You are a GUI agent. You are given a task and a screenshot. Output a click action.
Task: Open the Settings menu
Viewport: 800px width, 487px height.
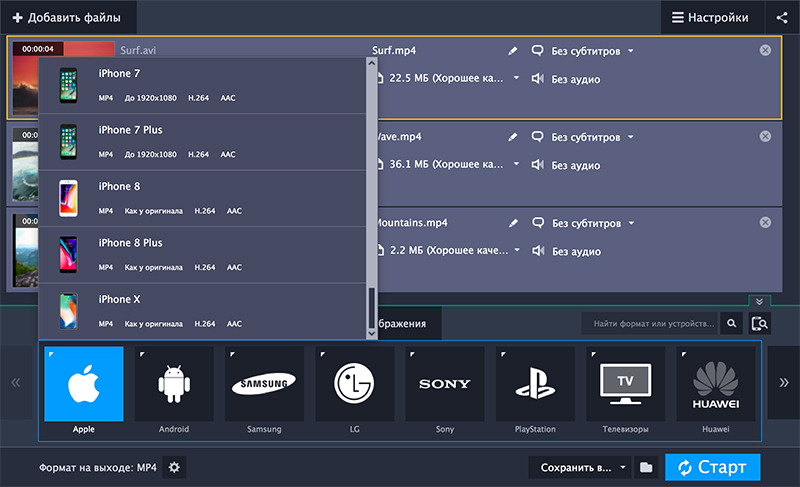tap(712, 17)
